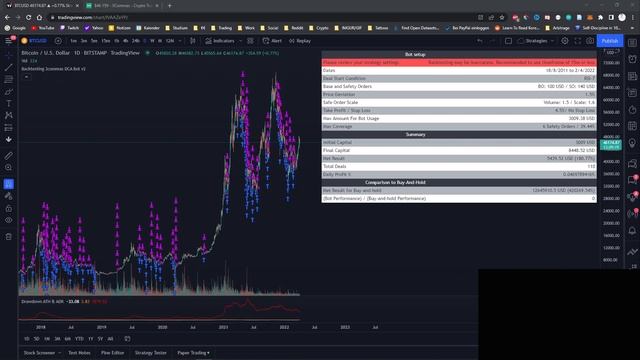Click the Backtesting 3commas DCA Bot legend
The width and height of the screenshot is (640, 360).
[x=53, y=69]
